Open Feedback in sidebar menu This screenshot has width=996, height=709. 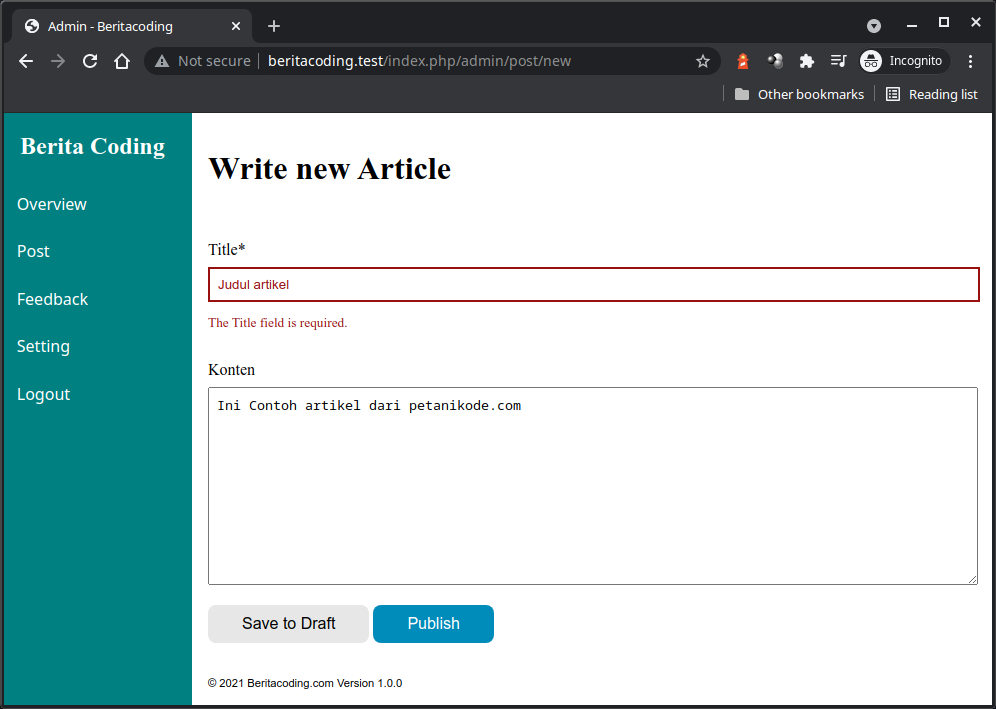pyautogui.click(x=52, y=299)
